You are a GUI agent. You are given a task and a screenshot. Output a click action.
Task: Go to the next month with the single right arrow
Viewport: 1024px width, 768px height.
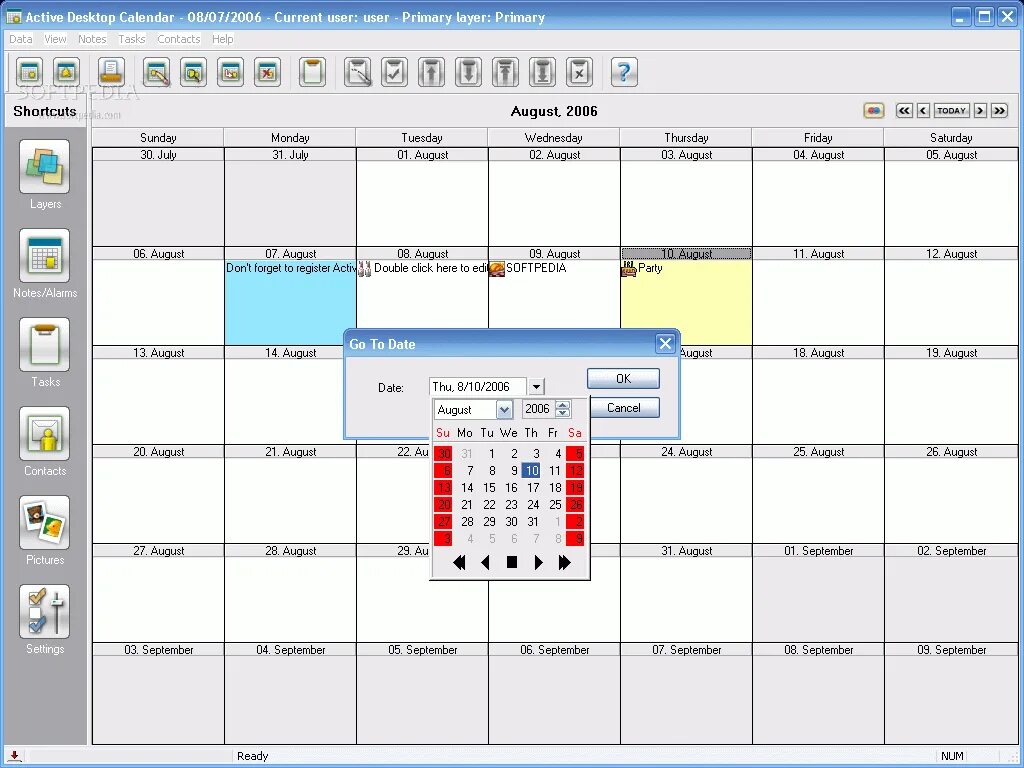pyautogui.click(x=980, y=110)
